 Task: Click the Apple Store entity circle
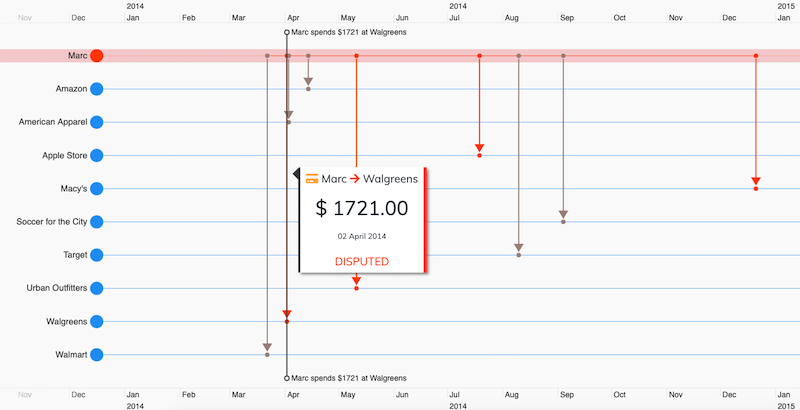(x=96, y=156)
